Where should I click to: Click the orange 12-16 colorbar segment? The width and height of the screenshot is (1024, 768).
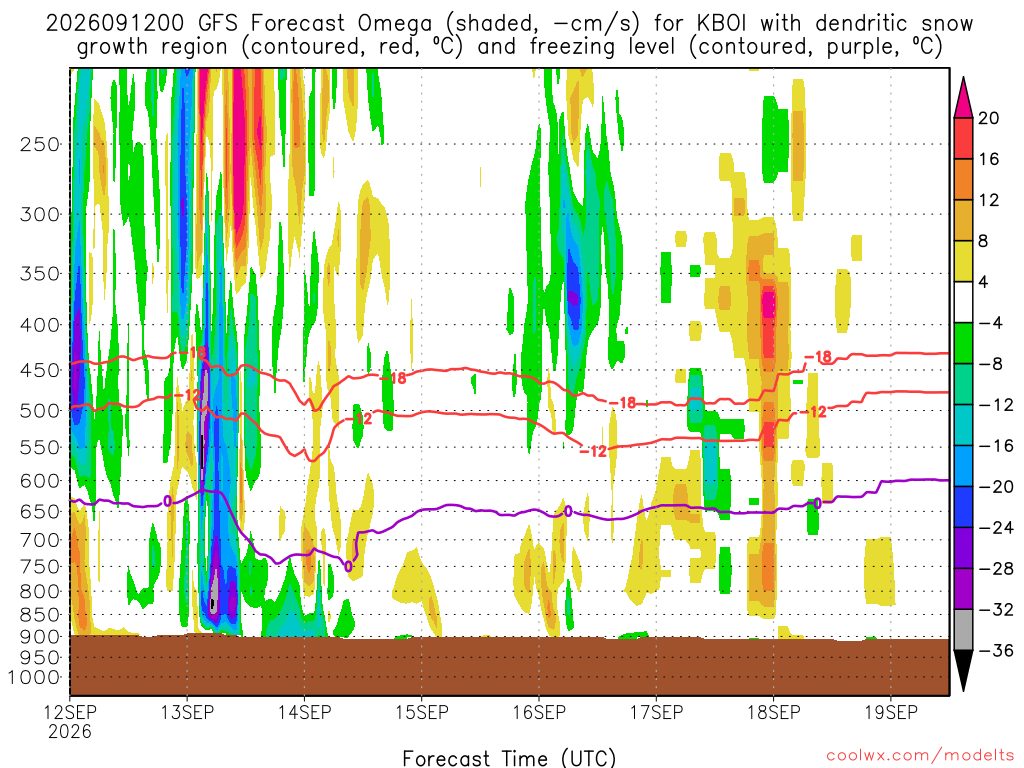[x=963, y=180]
